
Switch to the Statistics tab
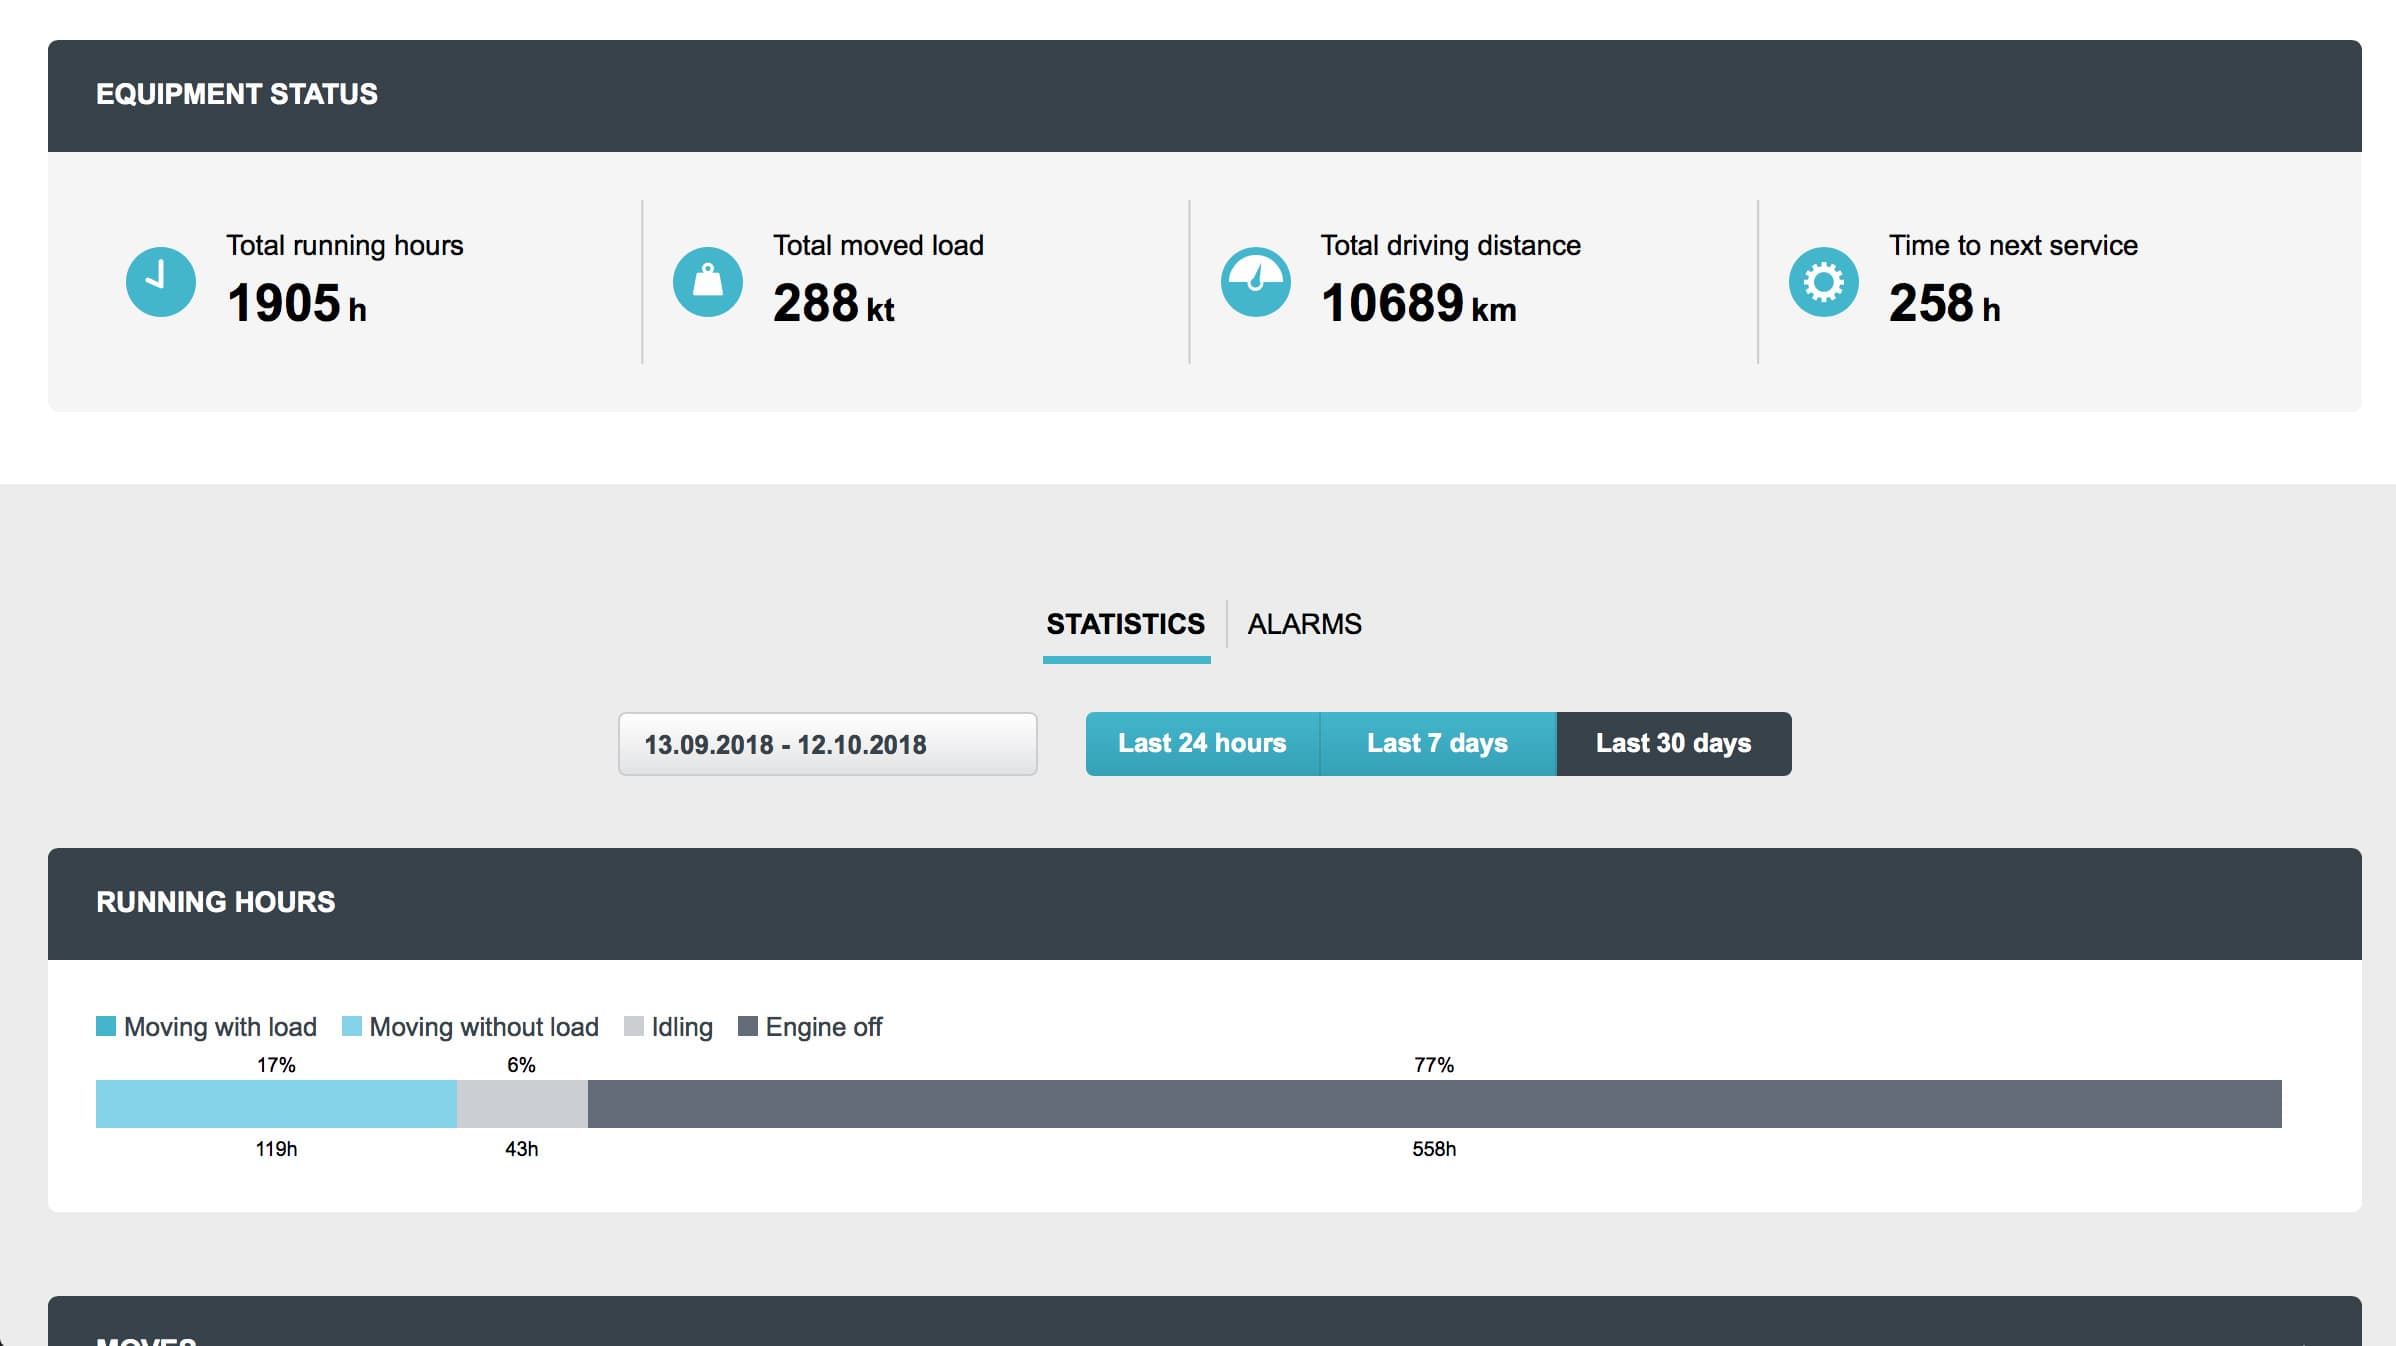point(1125,624)
